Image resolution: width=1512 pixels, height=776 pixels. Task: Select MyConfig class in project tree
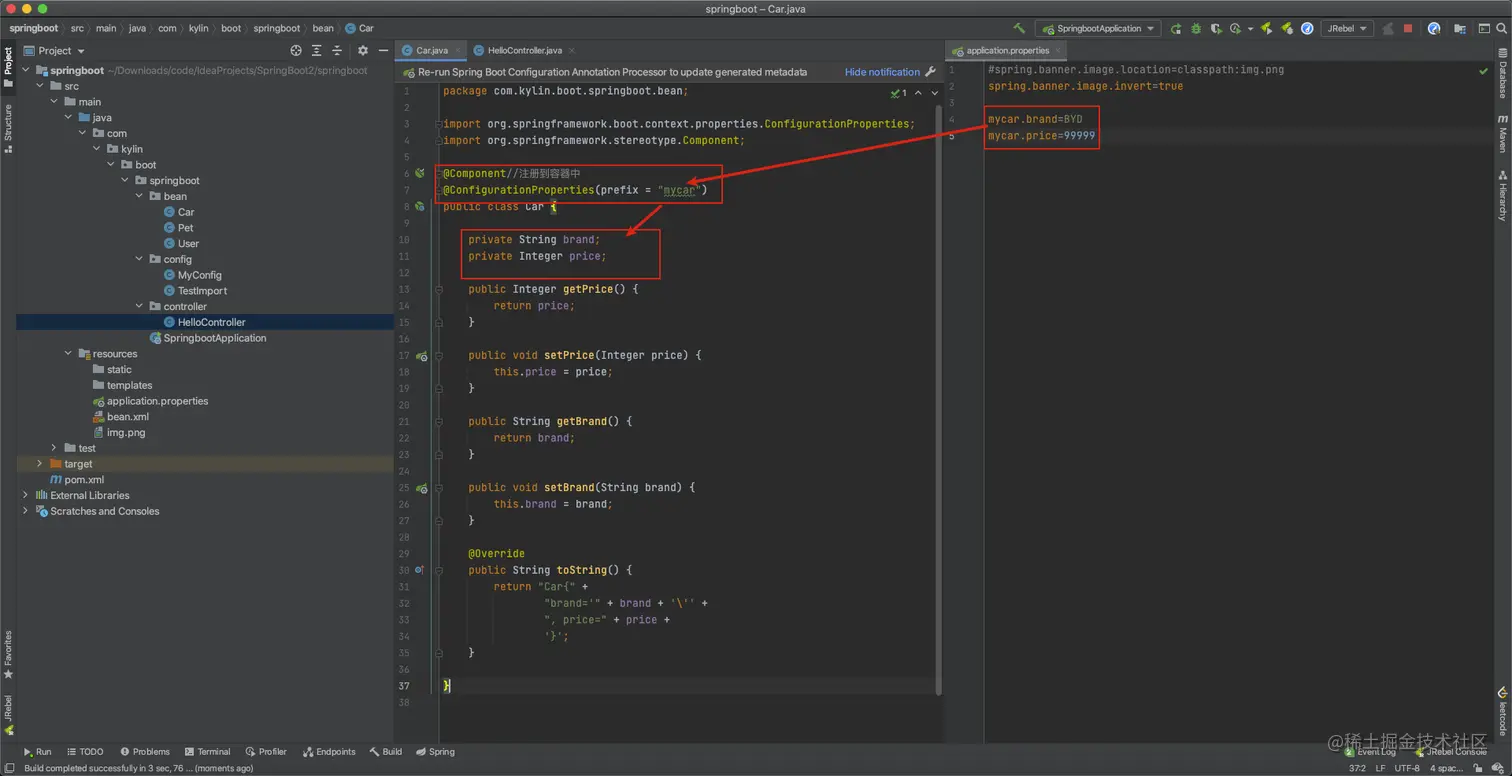(193, 275)
